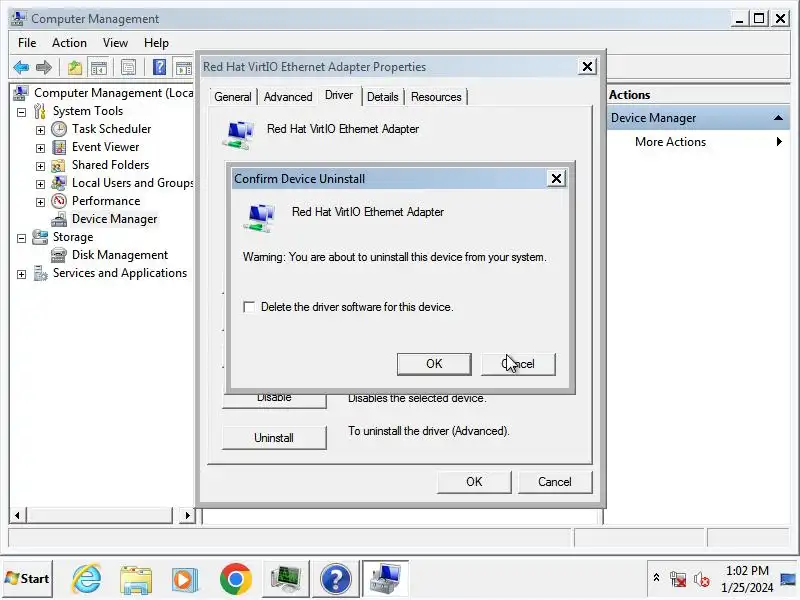Click the Disk Management icon
The width and height of the screenshot is (800, 600).
point(59,255)
